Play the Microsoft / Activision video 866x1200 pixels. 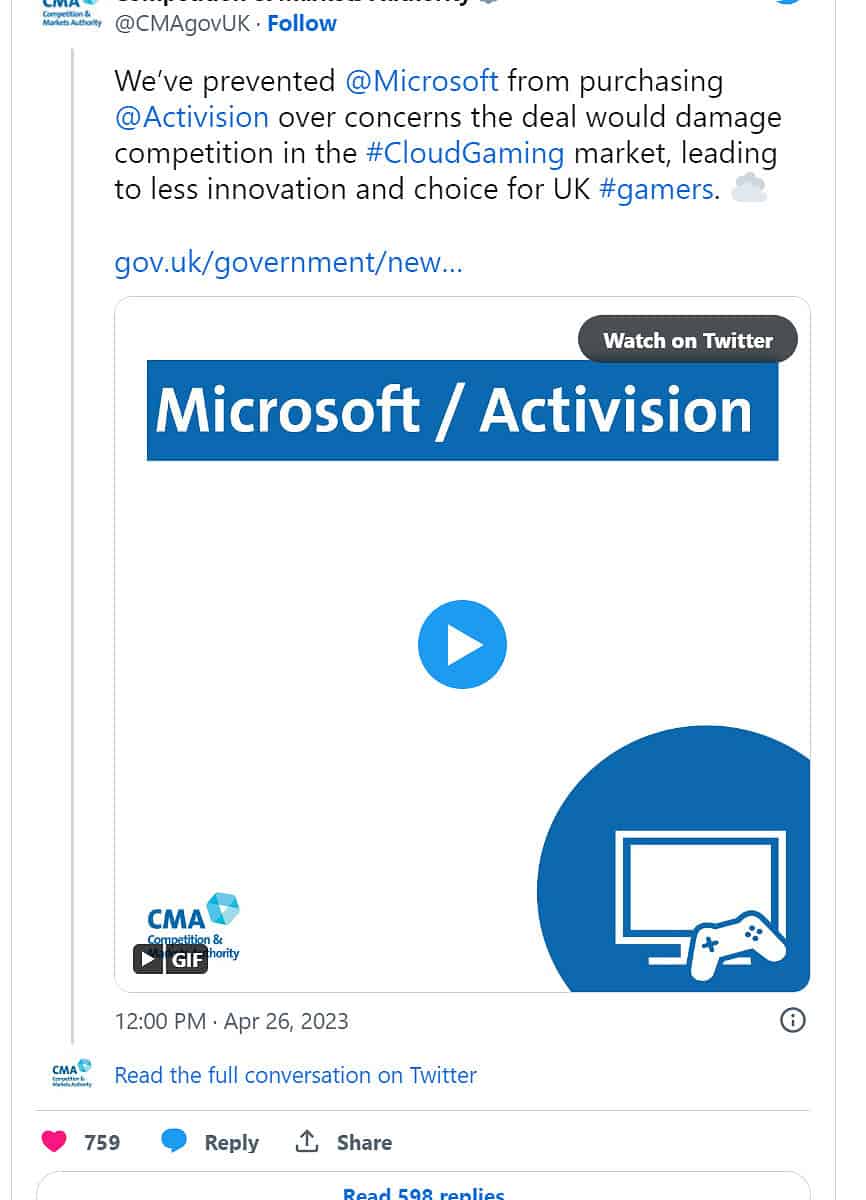coord(462,644)
